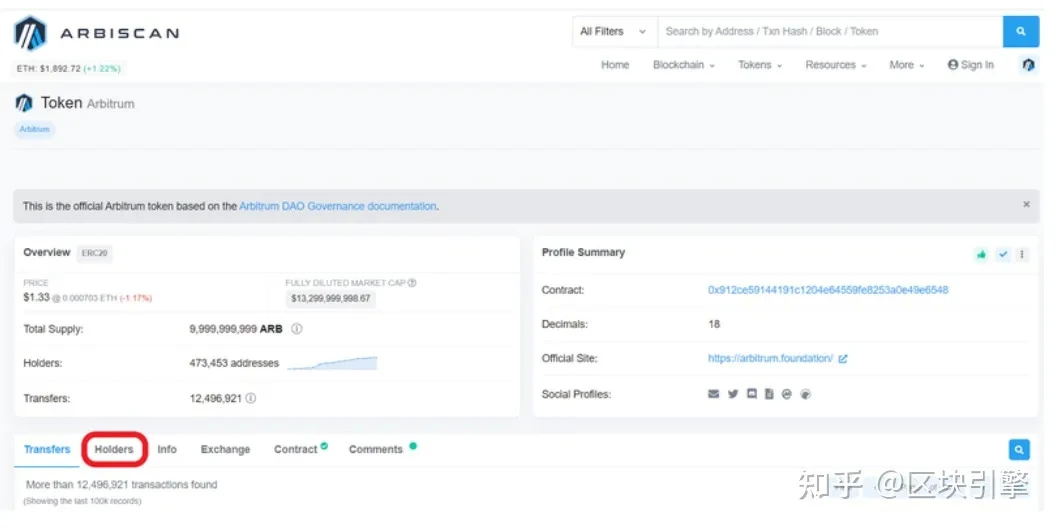Click the Decimals value 18
The height and width of the screenshot is (528, 1056).
coord(714,324)
